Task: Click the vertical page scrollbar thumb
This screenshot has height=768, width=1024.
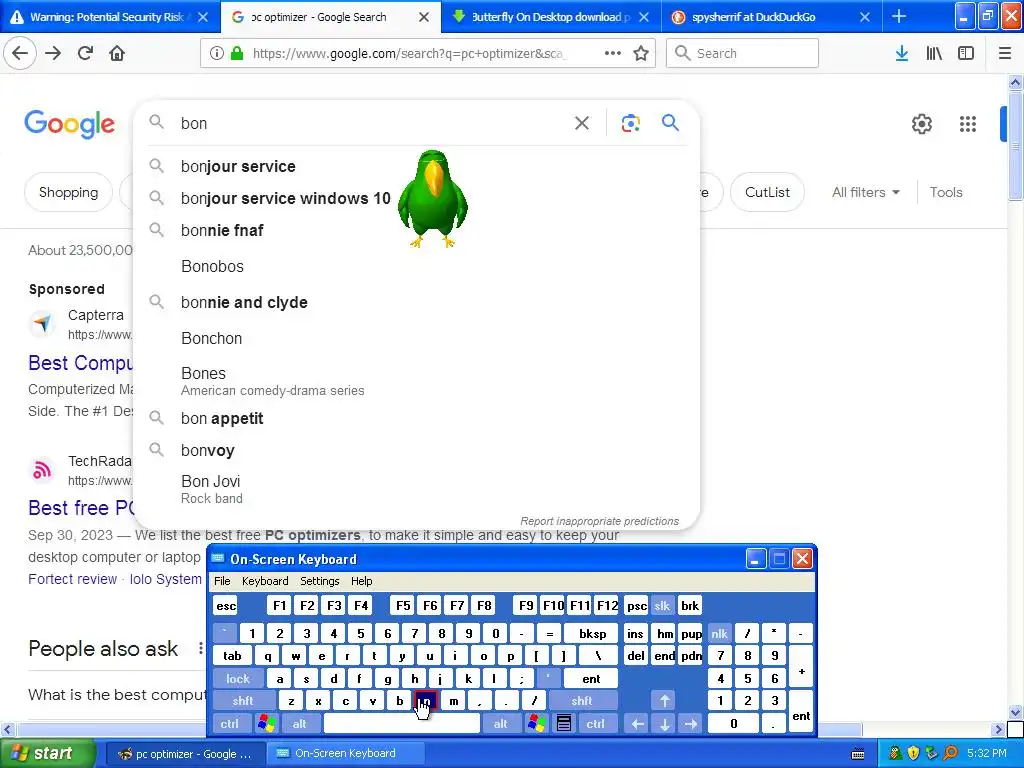Action: tap(1015, 145)
